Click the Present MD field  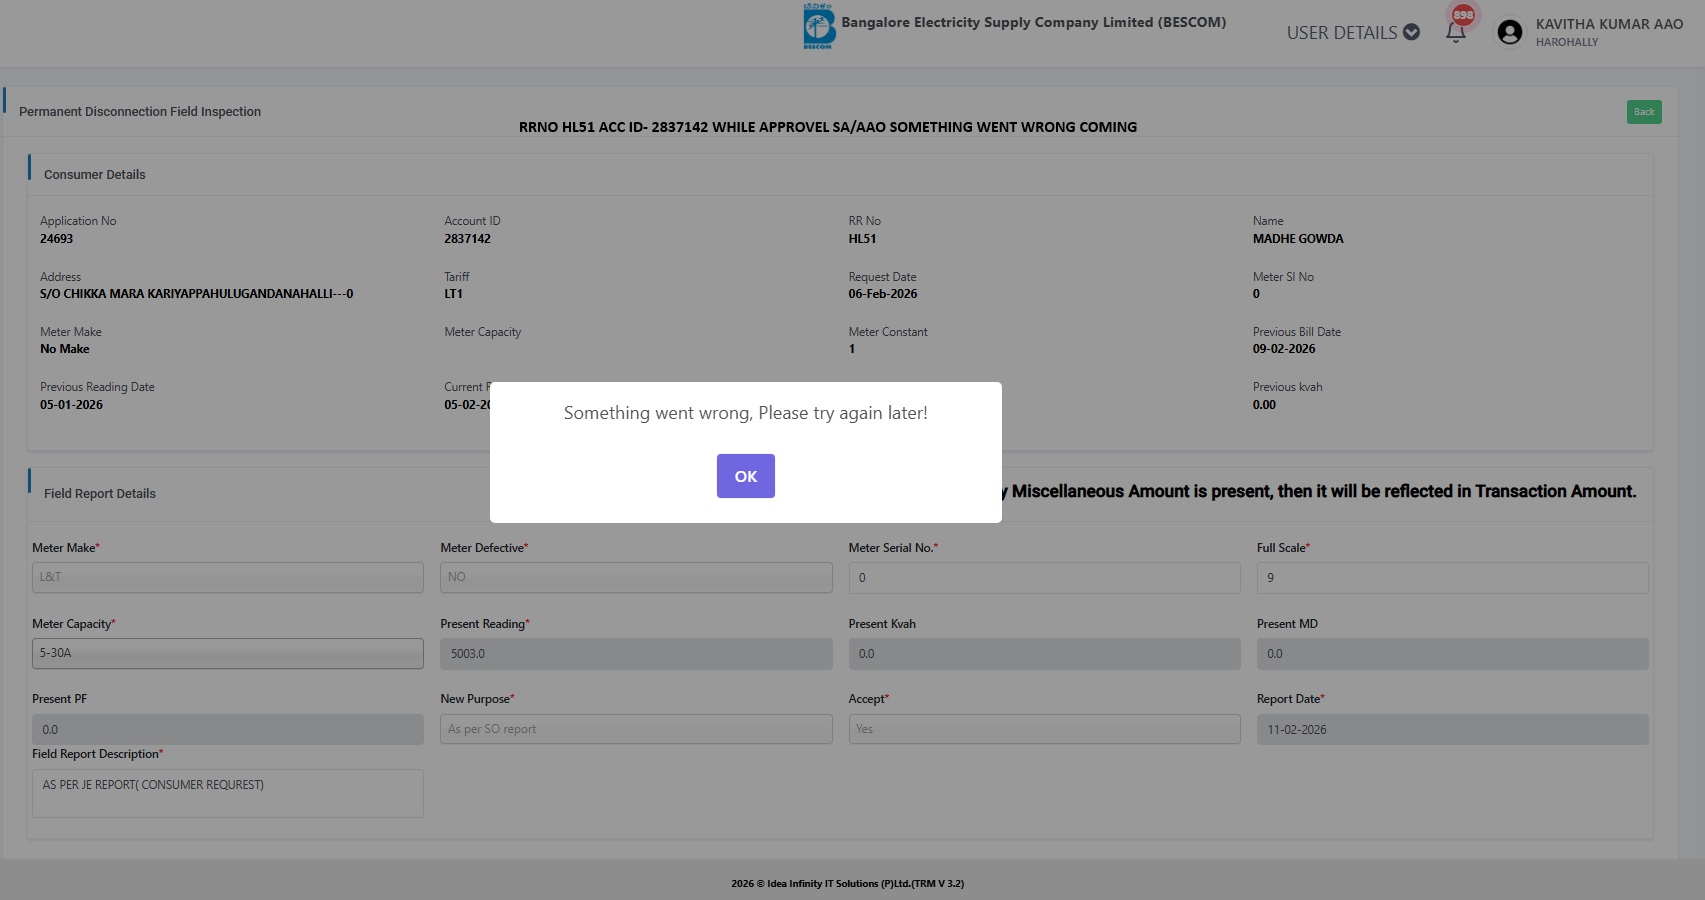pyautogui.click(x=1452, y=654)
